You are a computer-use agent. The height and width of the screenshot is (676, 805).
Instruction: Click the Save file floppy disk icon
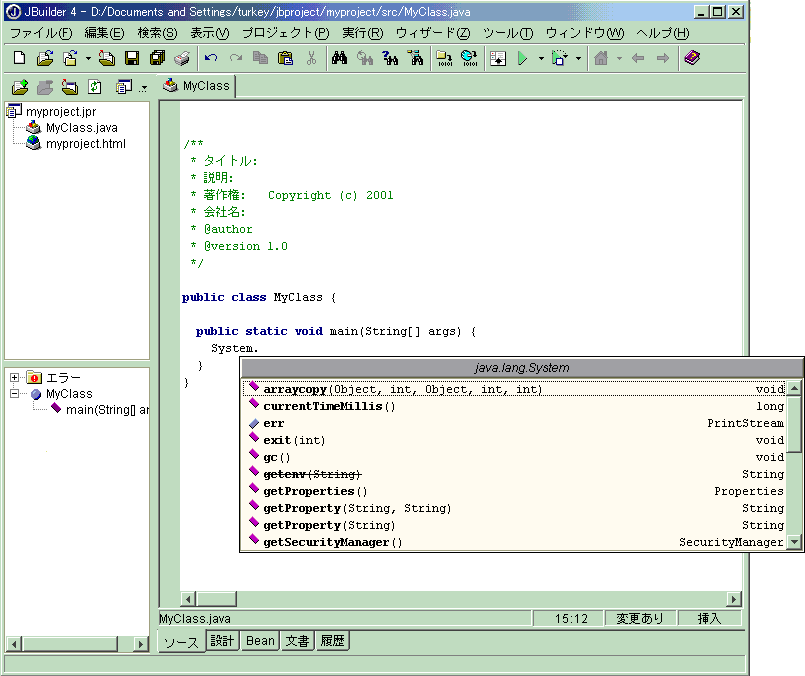pos(131,58)
